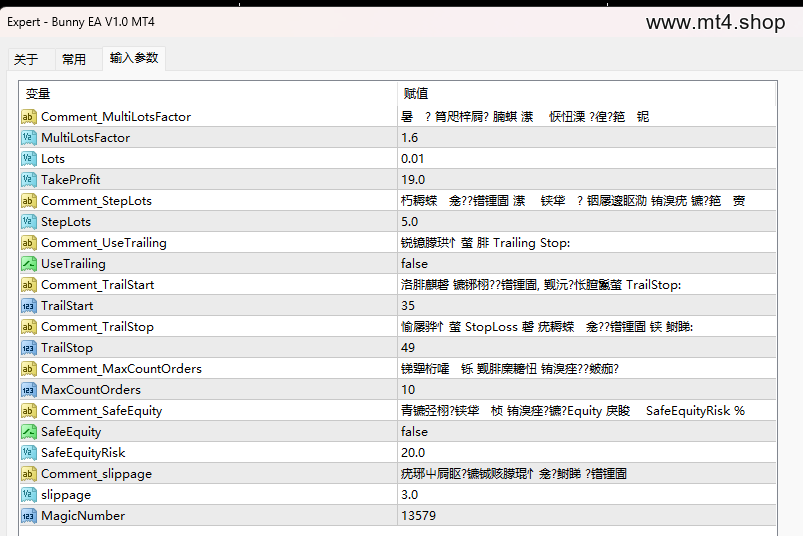Click the TrailStart integer icon
This screenshot has width=803, height=536.
(29, 306)
